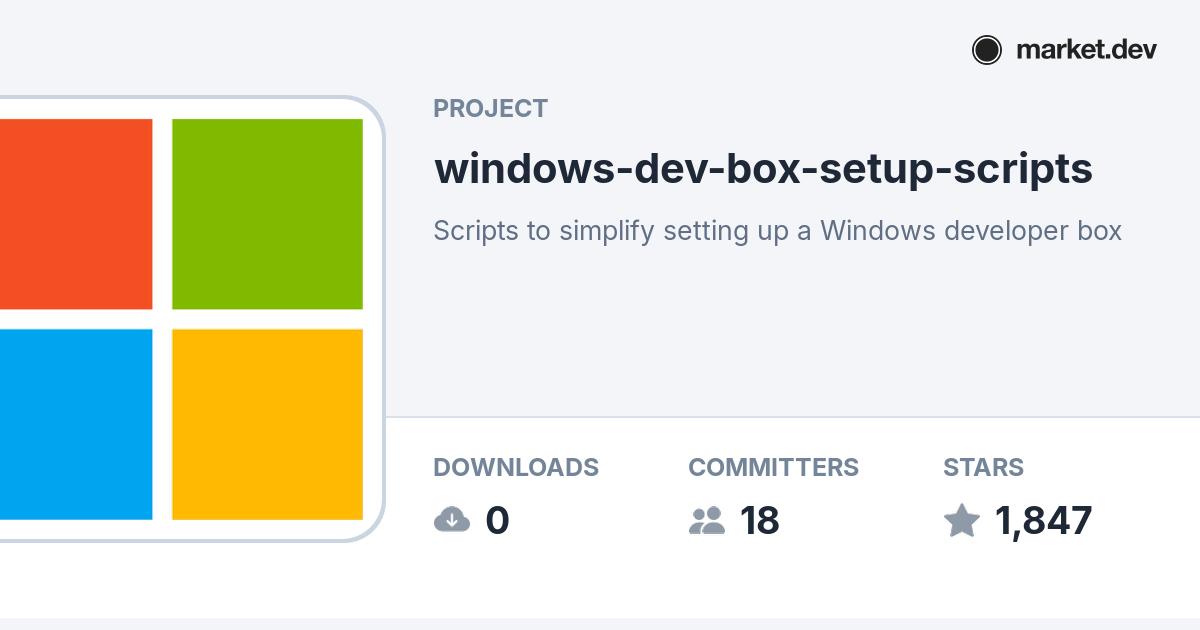The width and height of the screenshot is (1200, 630).
Task: Click the market.dev circle logo icon
Action: click(x=986, y=49)
